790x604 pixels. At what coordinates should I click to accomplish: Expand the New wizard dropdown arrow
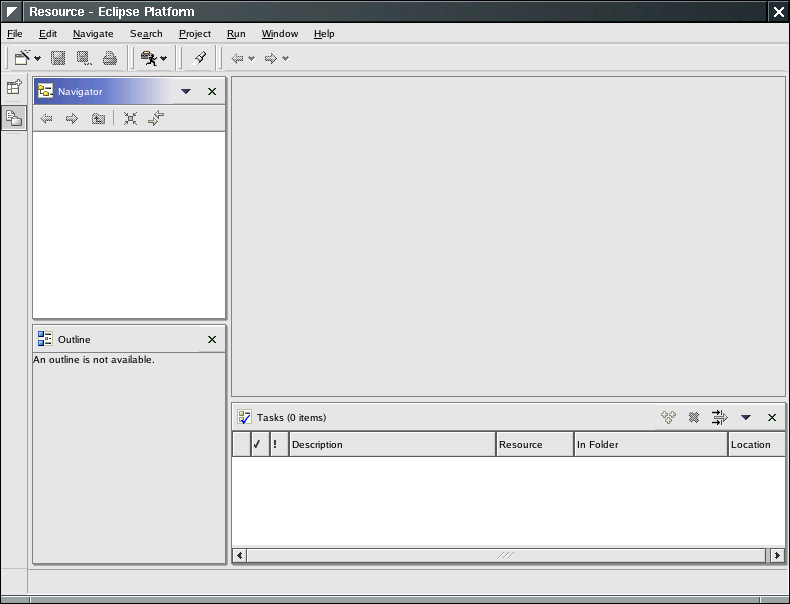click(x=38, y=59)
